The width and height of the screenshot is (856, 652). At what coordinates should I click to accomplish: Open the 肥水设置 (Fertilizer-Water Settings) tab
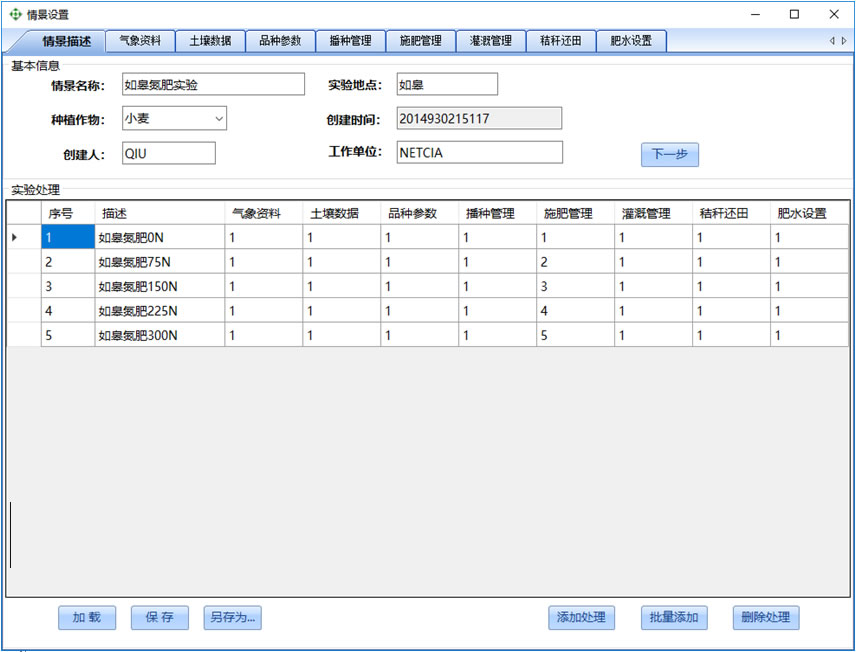pyautogui.click(x=631, y=41)
